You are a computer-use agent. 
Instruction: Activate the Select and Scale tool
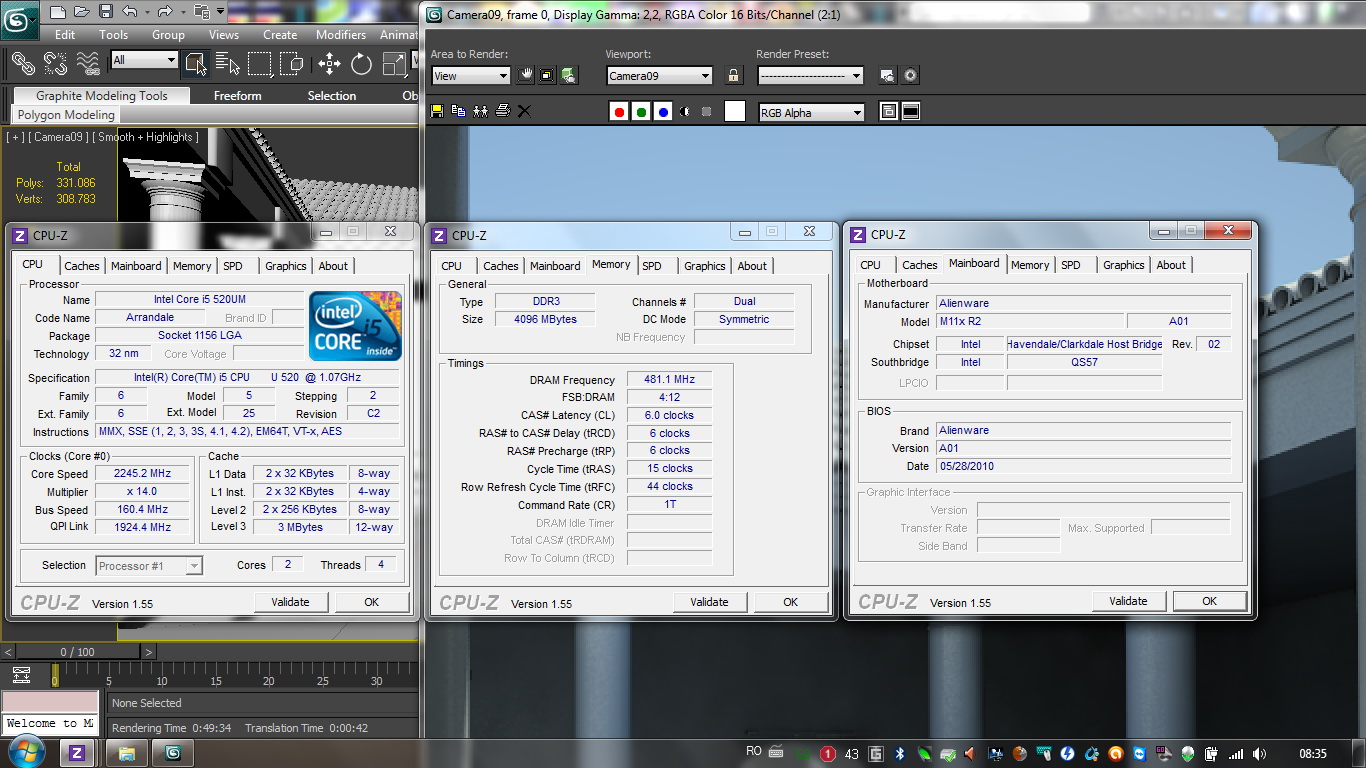pos(393,64)
